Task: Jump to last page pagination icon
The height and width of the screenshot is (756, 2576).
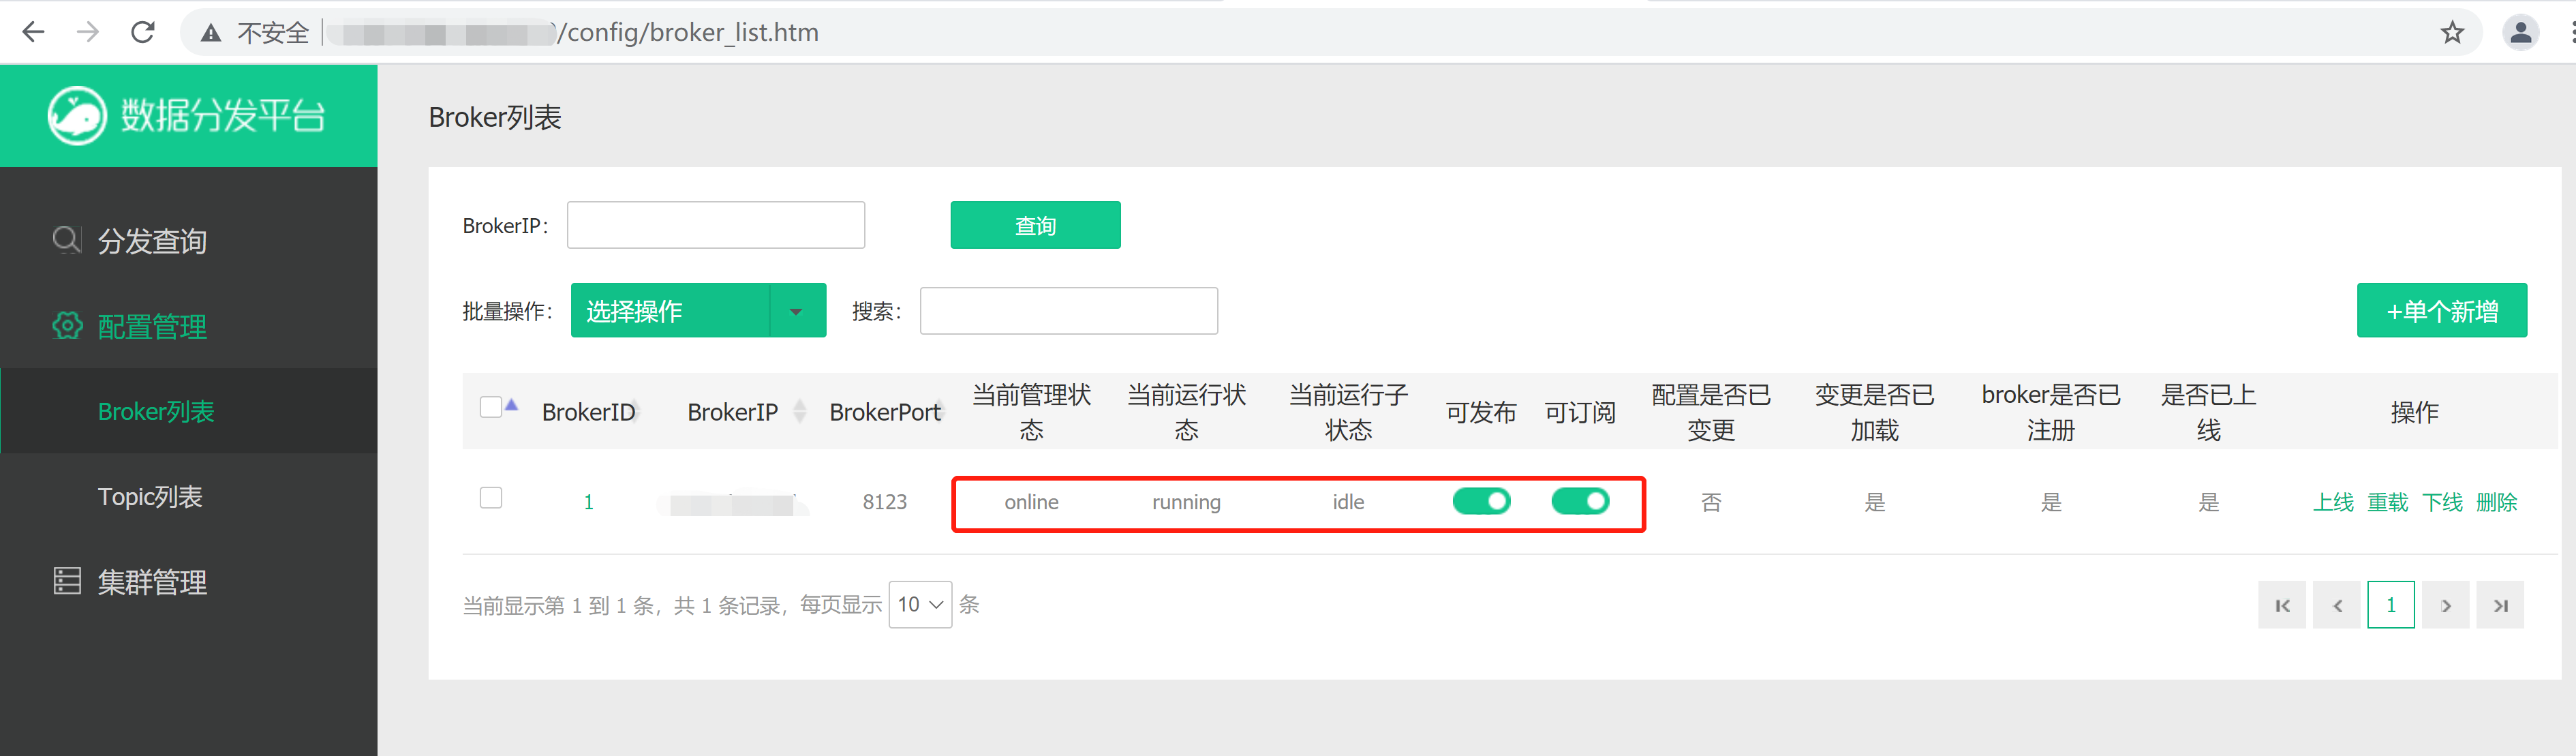Action: pos(2500,605)
